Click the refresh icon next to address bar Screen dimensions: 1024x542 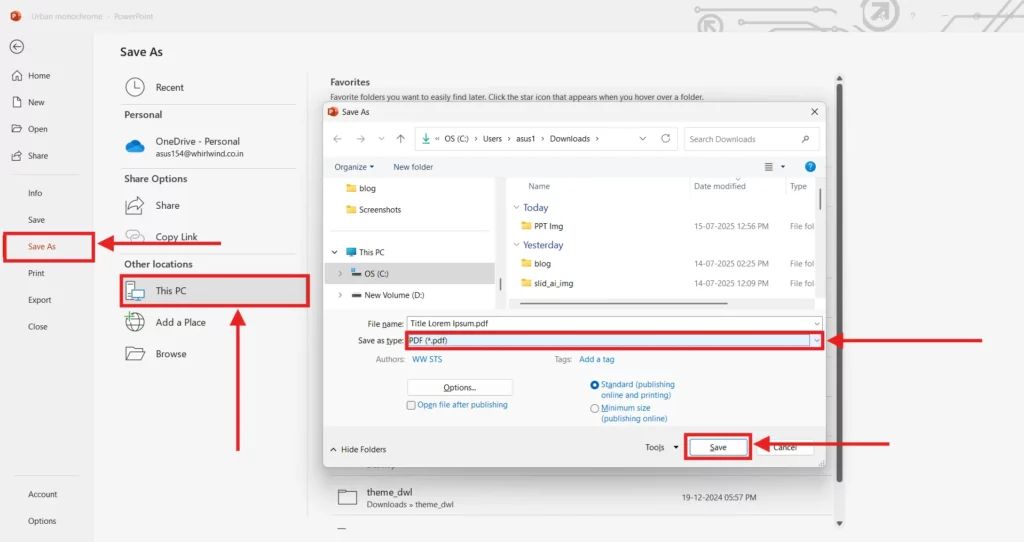click(x=667, y=139)
